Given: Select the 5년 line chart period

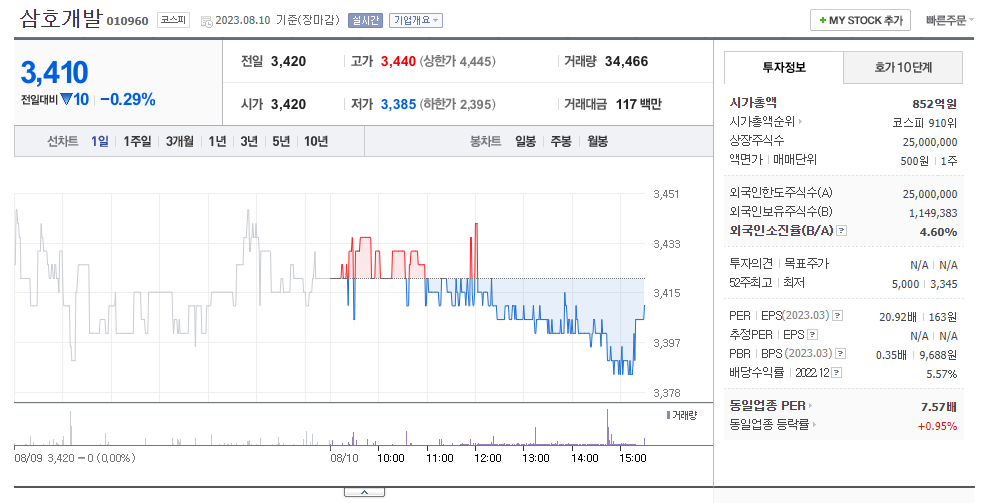Looking at the screenshot, I should click(x=281, y=142).
